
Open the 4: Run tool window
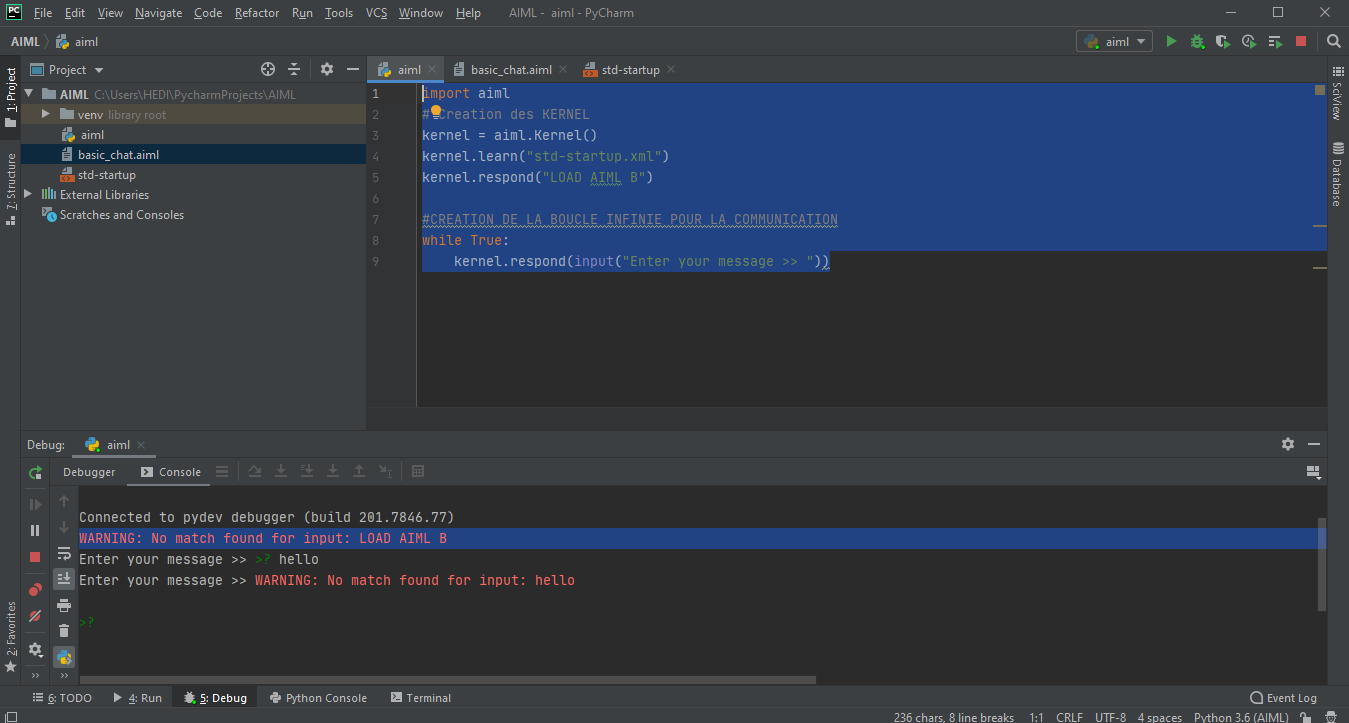[x=137, y=698]
